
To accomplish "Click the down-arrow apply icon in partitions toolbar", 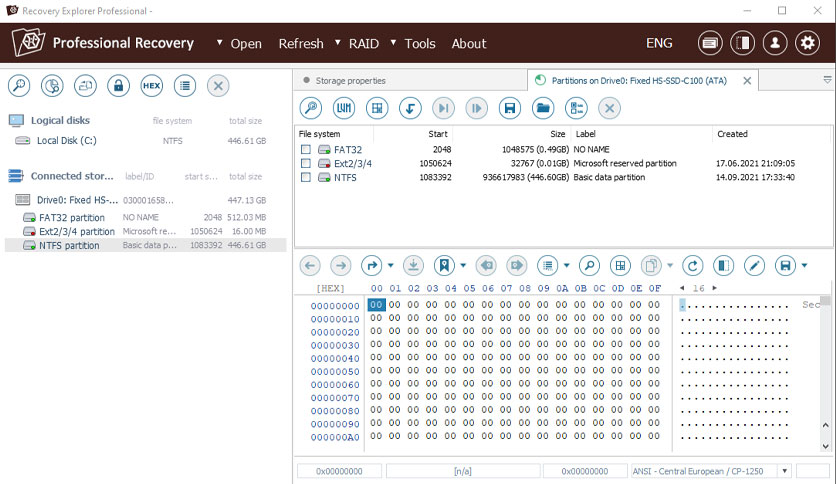I will pos(410,108).
